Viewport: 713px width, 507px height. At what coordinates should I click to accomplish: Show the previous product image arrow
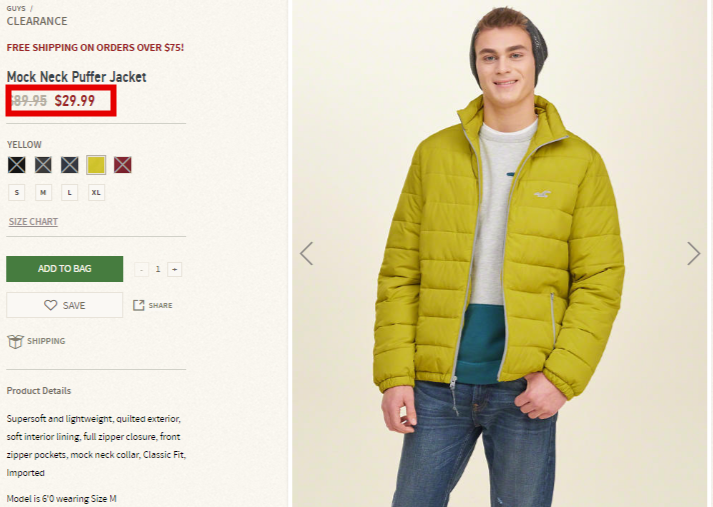(x=307, y=253)
